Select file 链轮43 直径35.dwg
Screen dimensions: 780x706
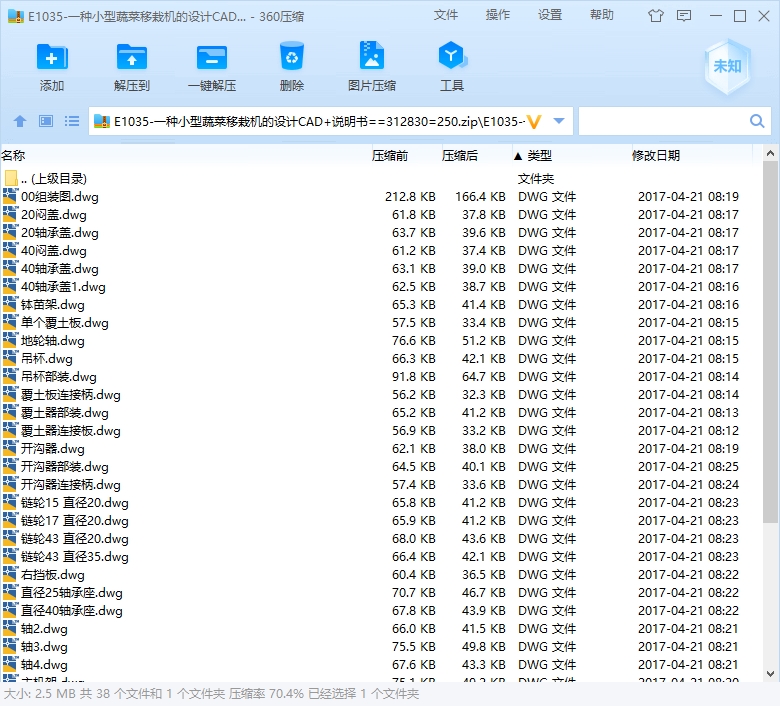click(75, 556)
